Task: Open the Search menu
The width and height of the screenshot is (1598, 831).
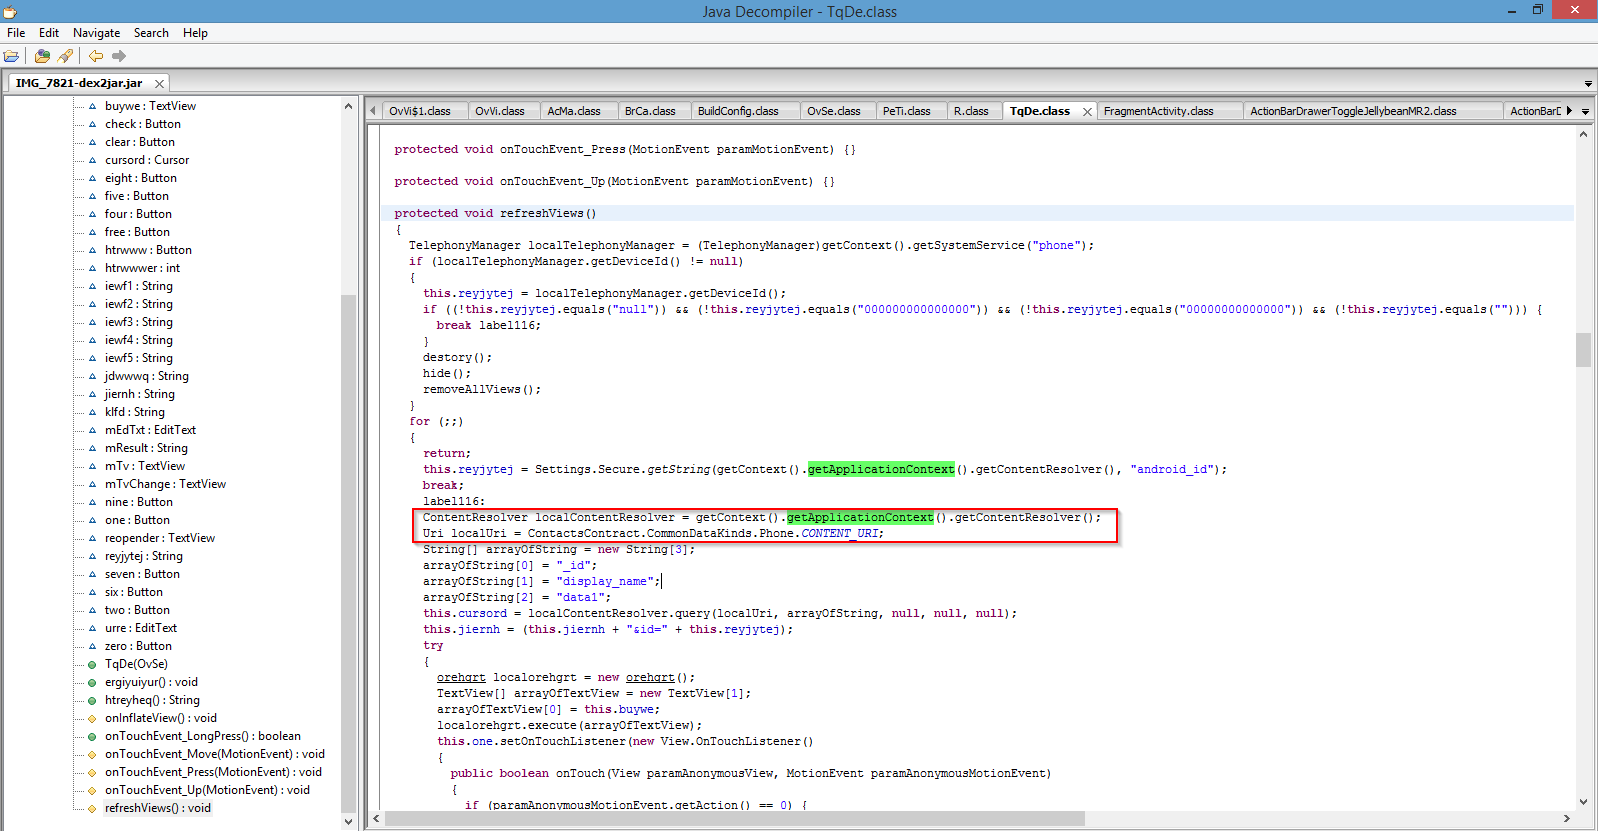Action: [x=151, y=33]
